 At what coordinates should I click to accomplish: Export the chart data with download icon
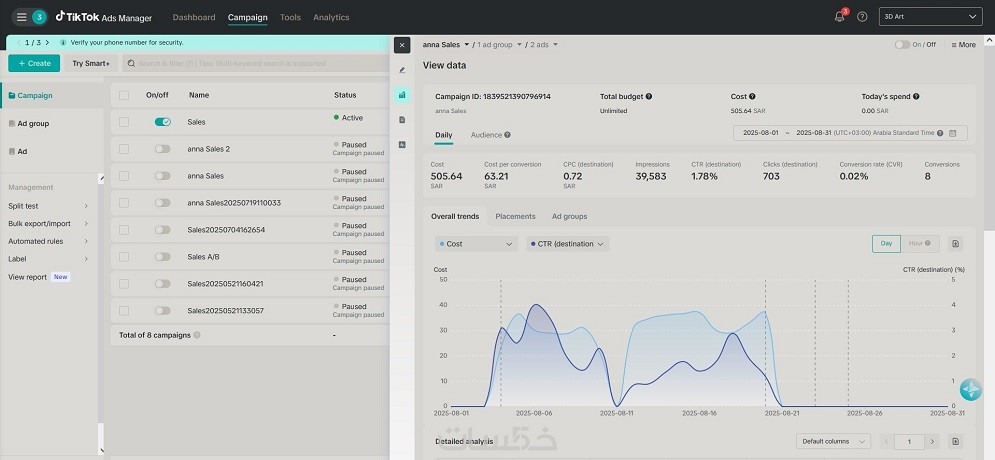tap(956, 244)
